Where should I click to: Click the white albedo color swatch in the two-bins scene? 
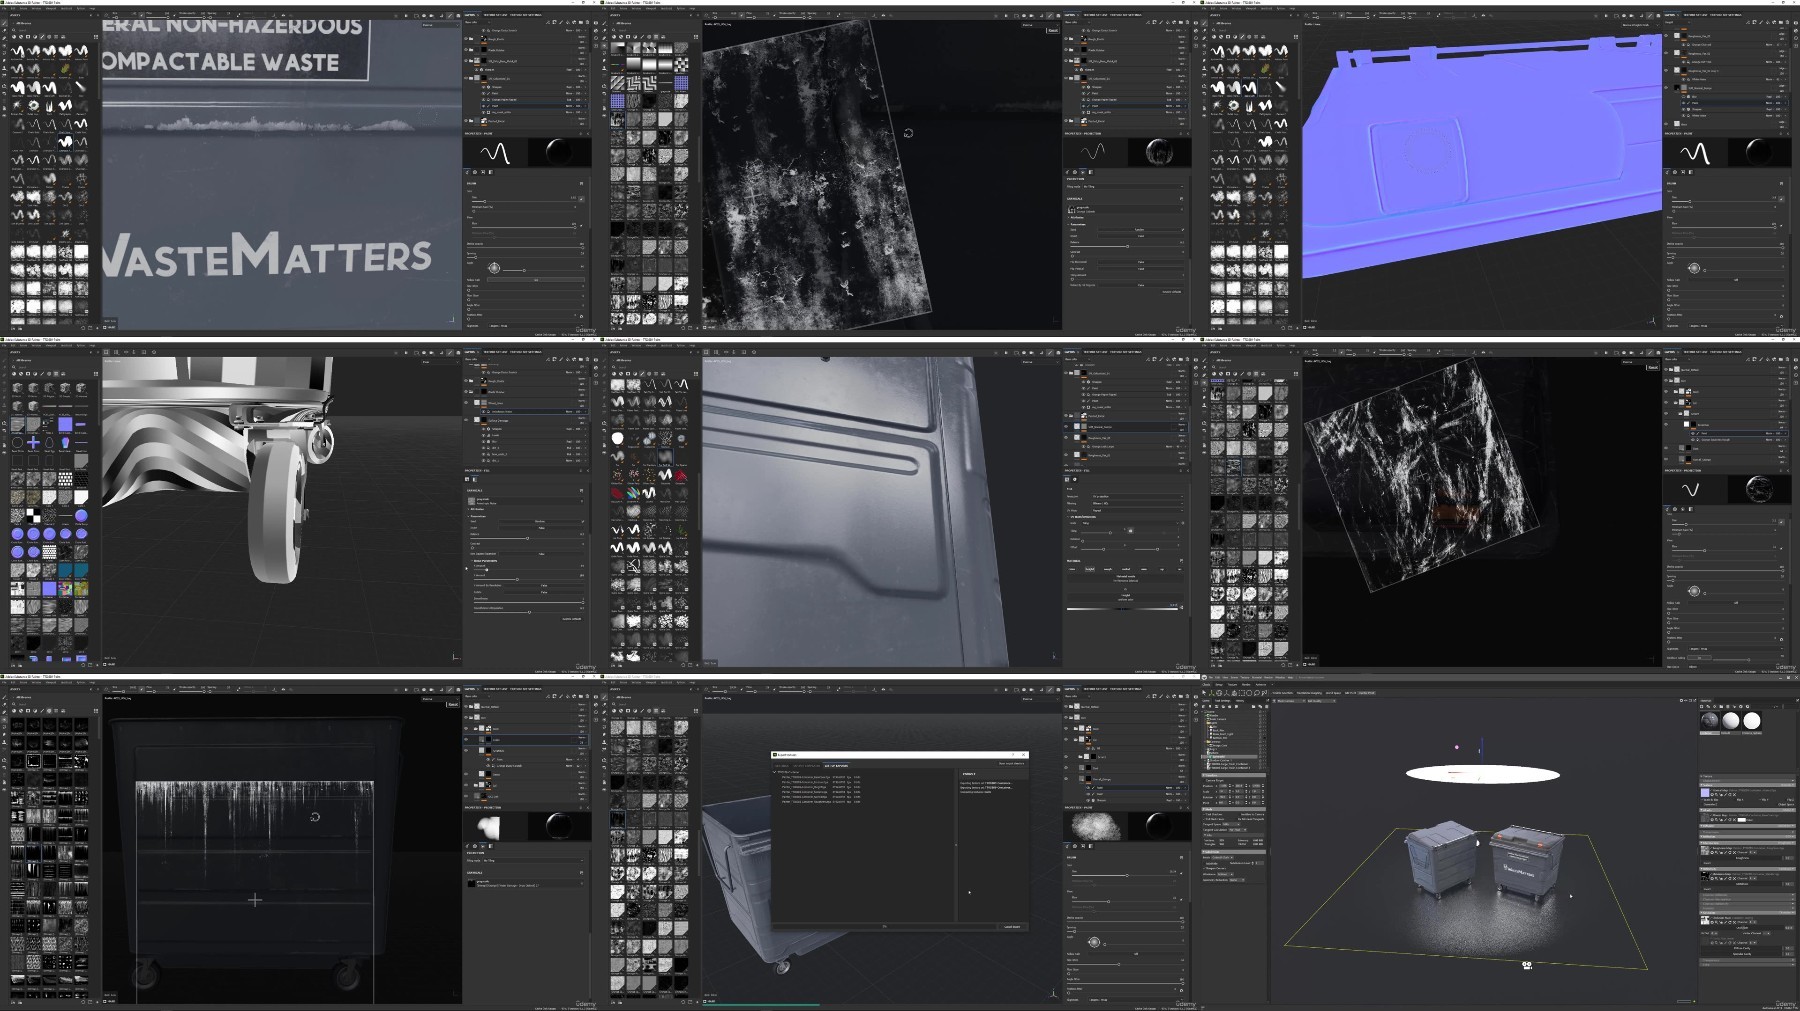[1742, 820]
